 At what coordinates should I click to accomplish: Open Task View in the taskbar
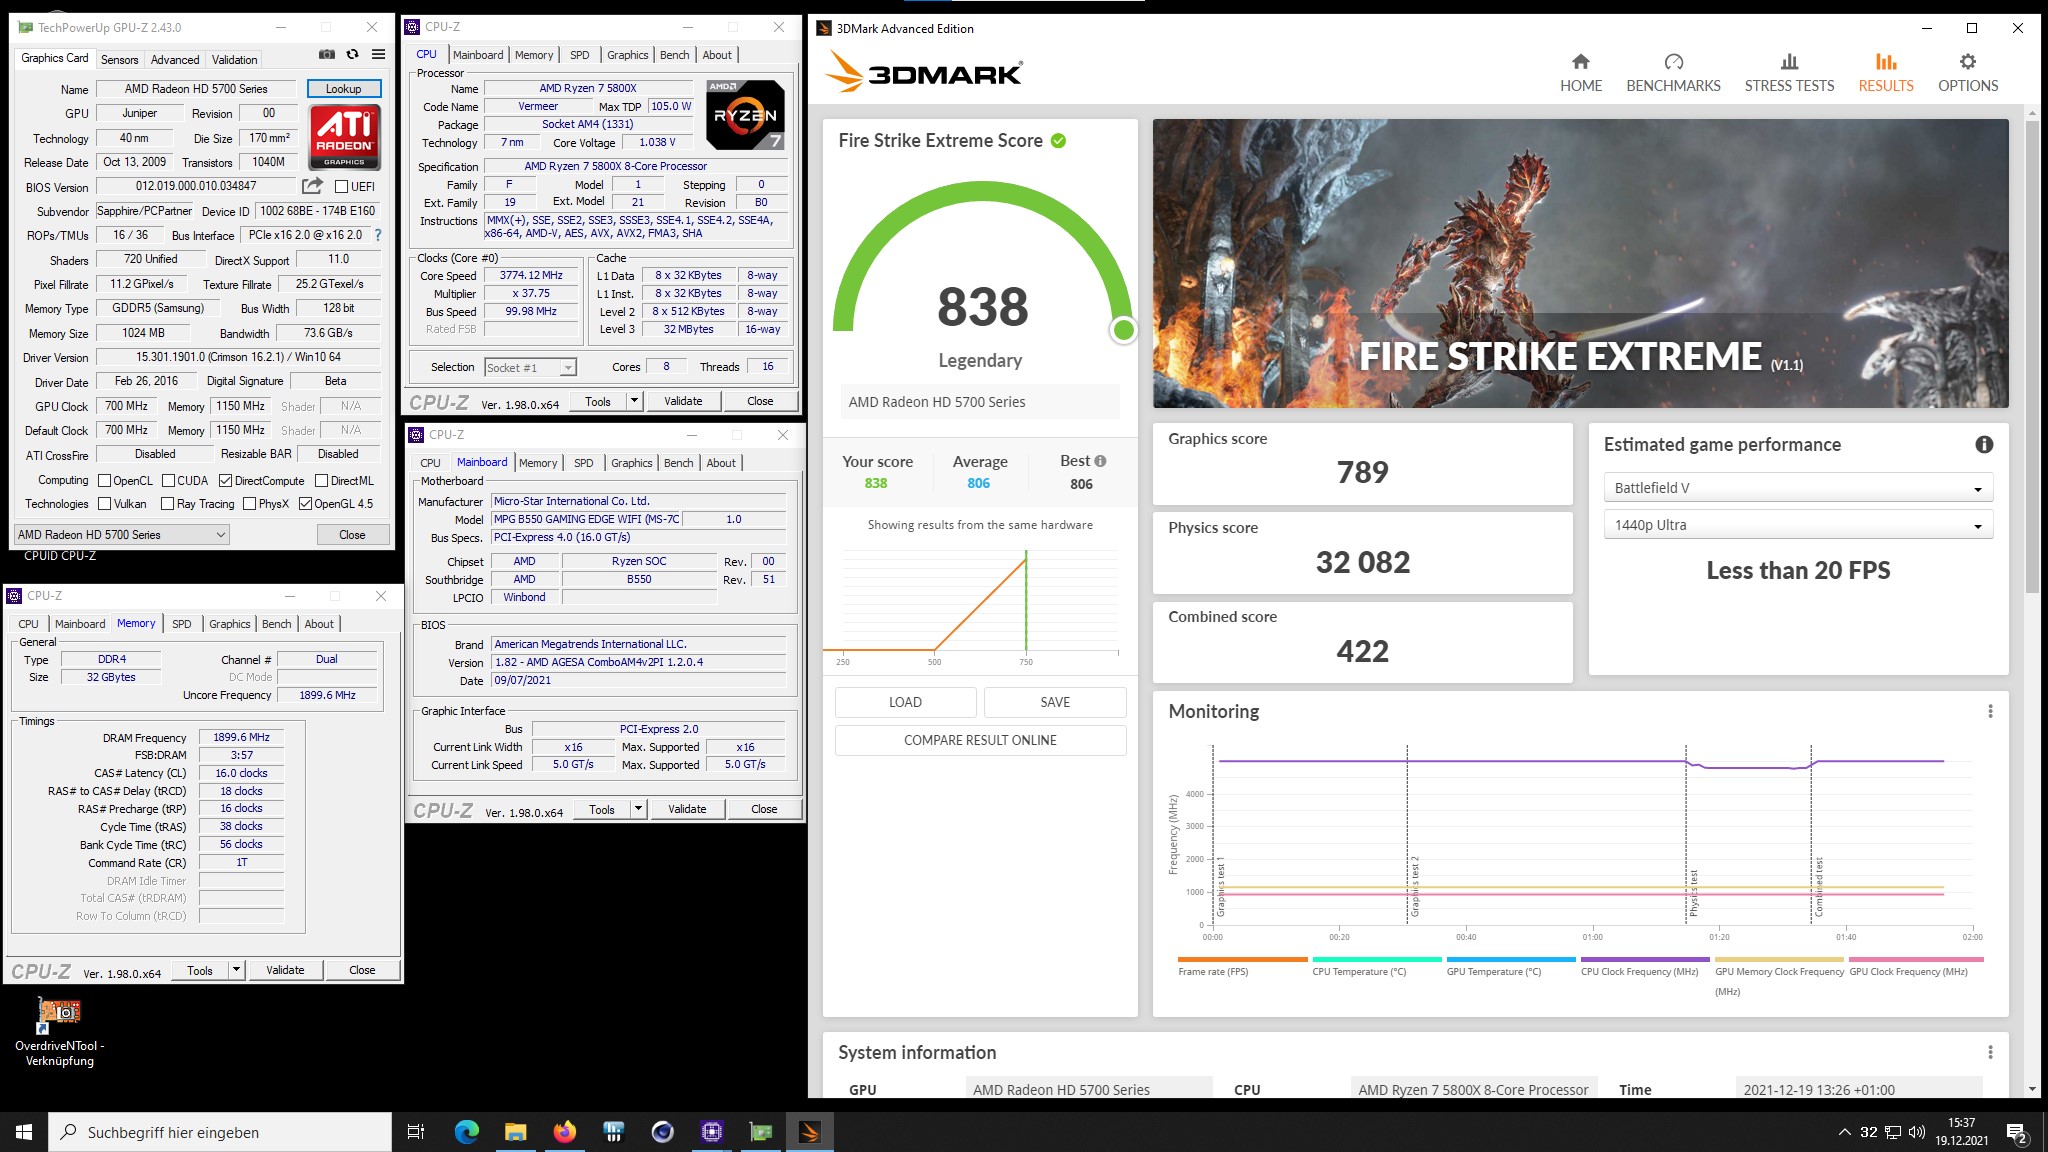pyautogui.click(x=416, y=1132)
